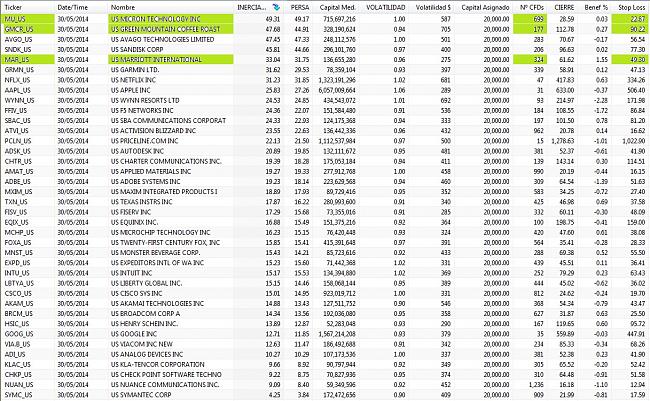This screenshot has width=650, height=401.
Task: Click the Capital Asignado column header
Action: (485, 7)
